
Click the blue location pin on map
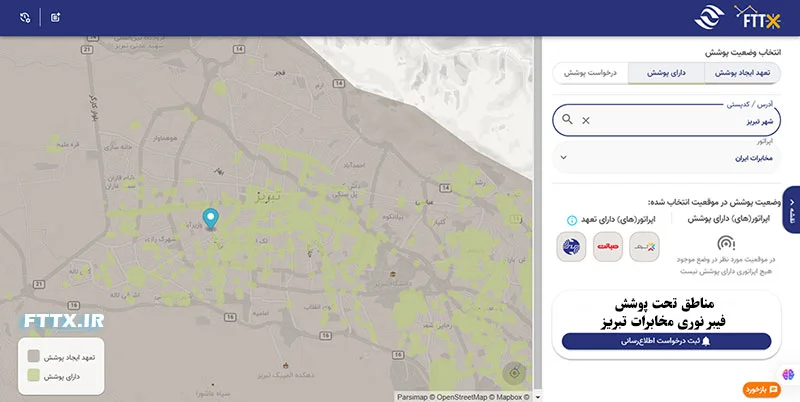point(210,219)
